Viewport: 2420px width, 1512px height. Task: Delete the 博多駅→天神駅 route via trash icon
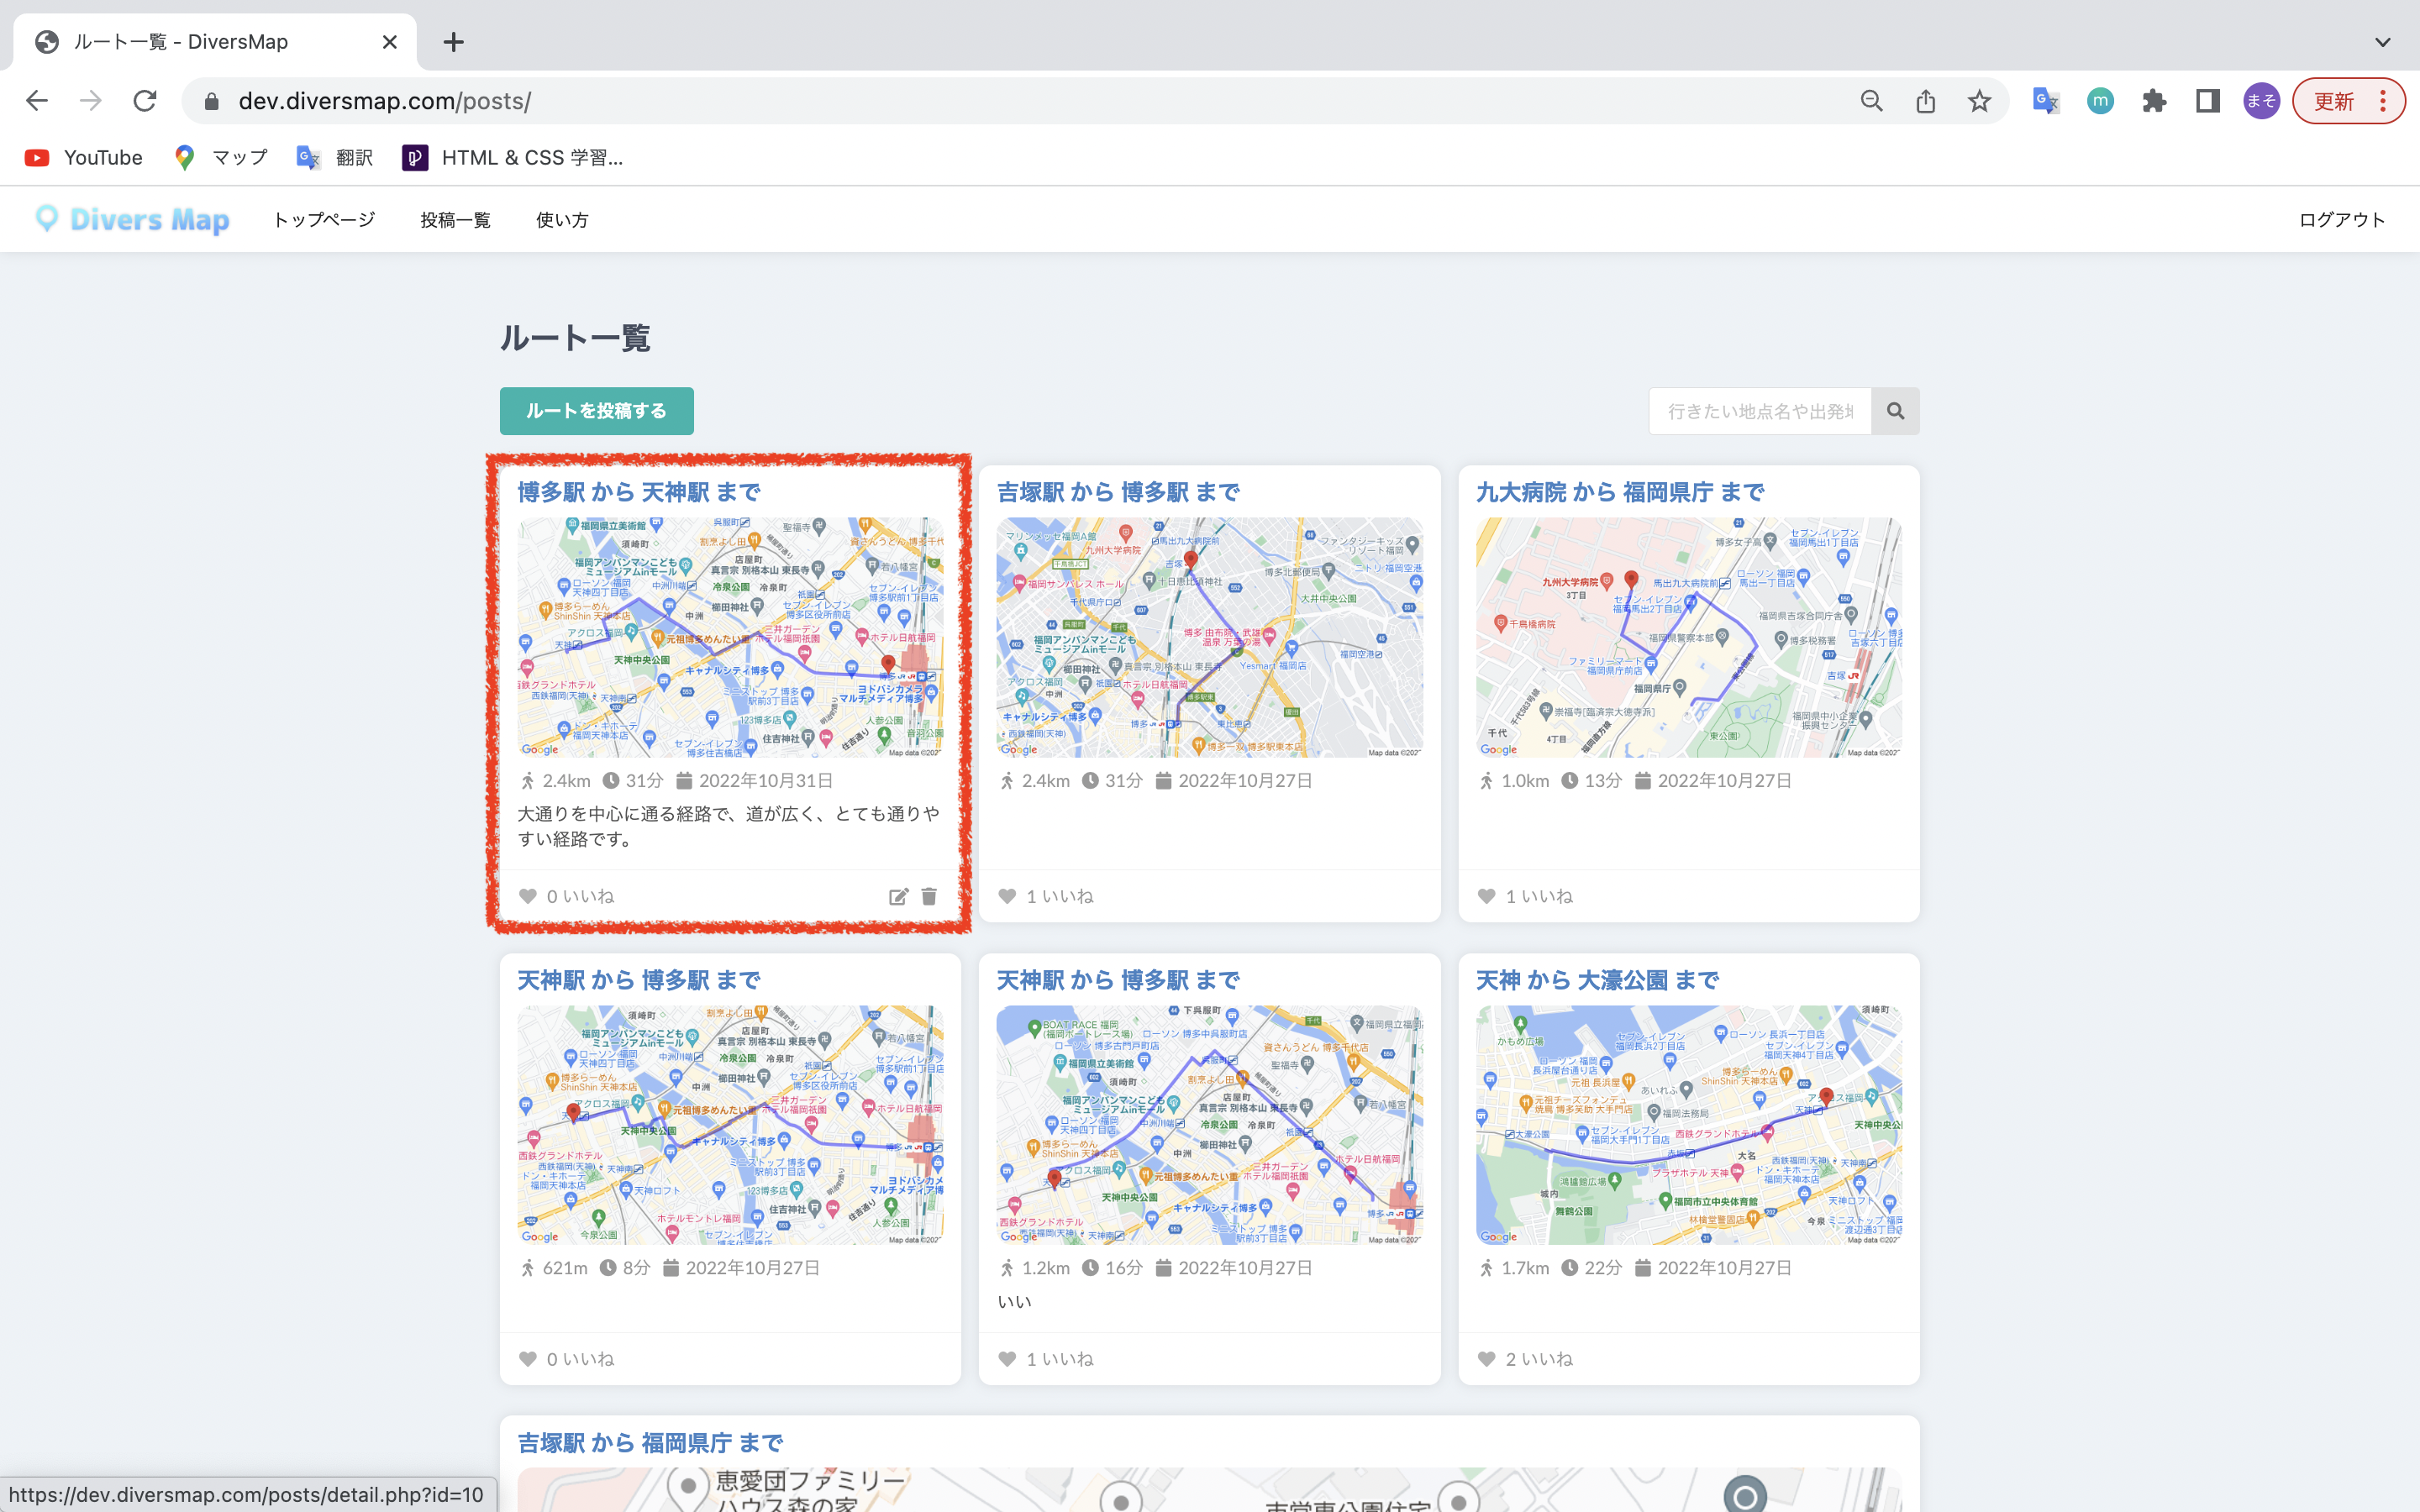pyautogui.click(x=931, y=896)
